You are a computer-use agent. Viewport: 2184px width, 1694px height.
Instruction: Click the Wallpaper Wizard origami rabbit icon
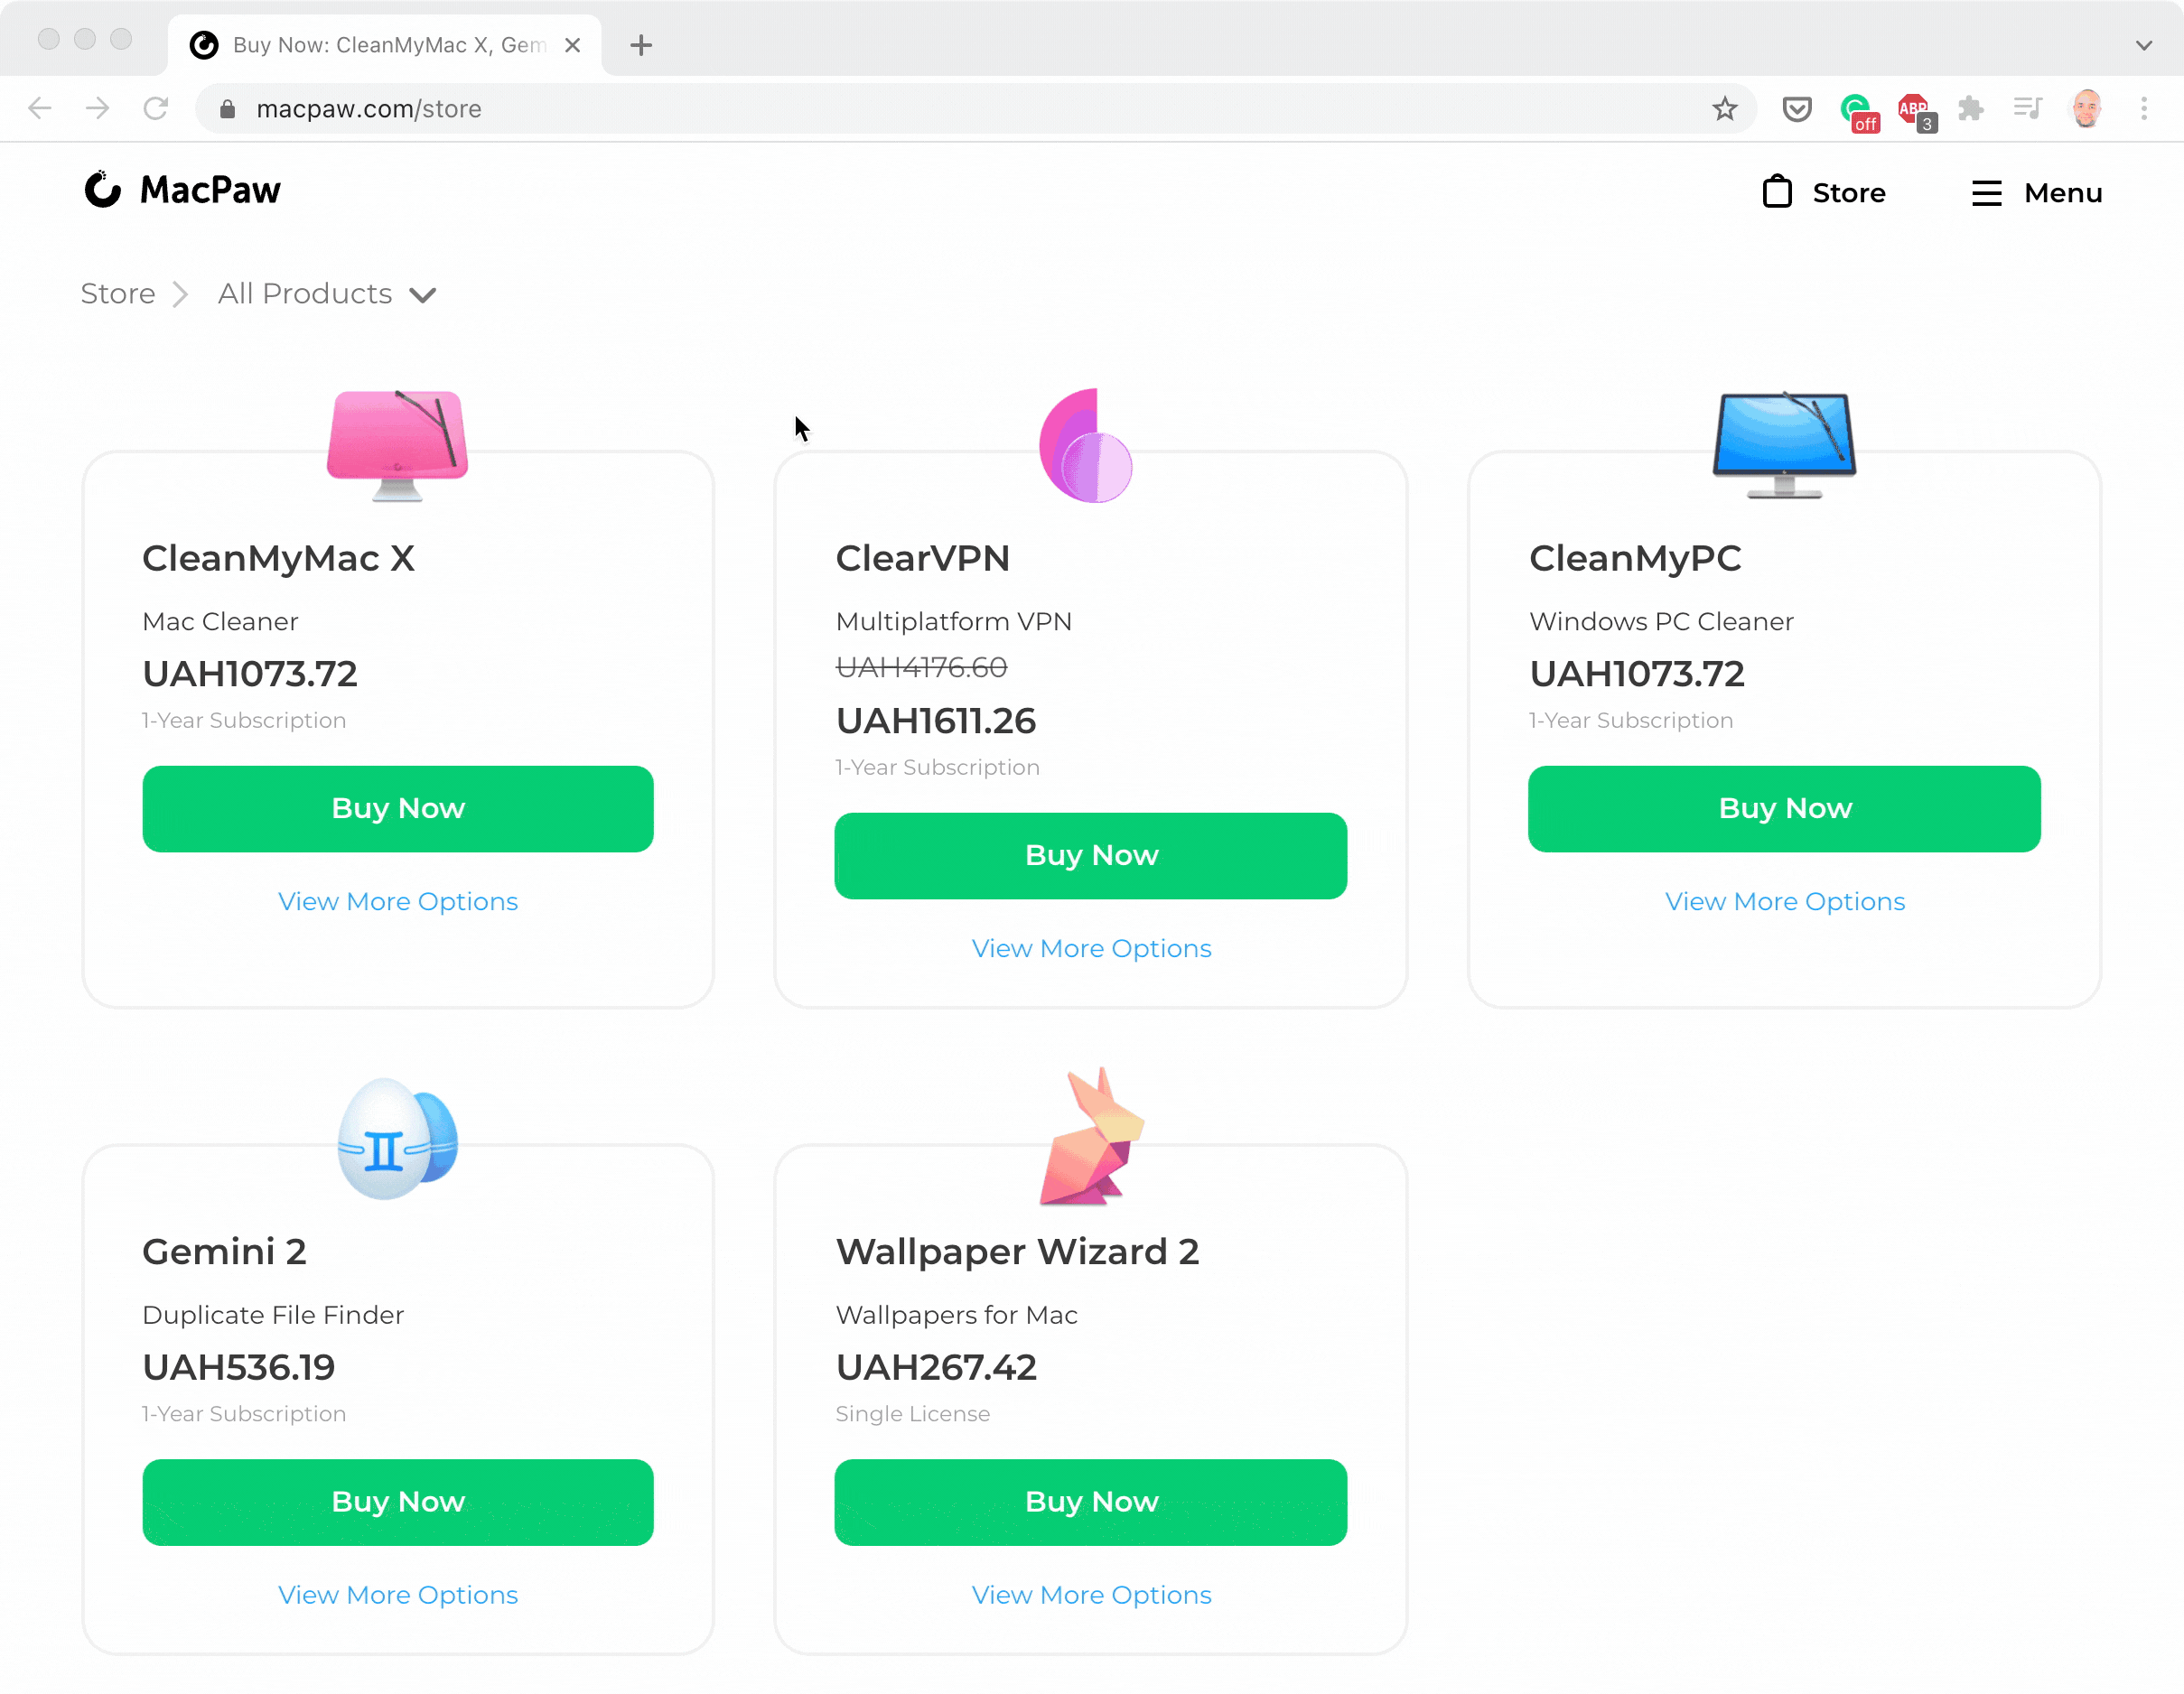(1091, 1137)
